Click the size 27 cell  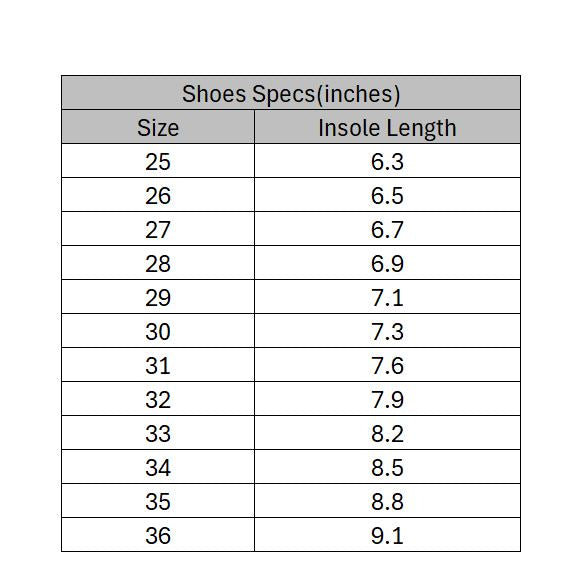[x=158, y=229]
